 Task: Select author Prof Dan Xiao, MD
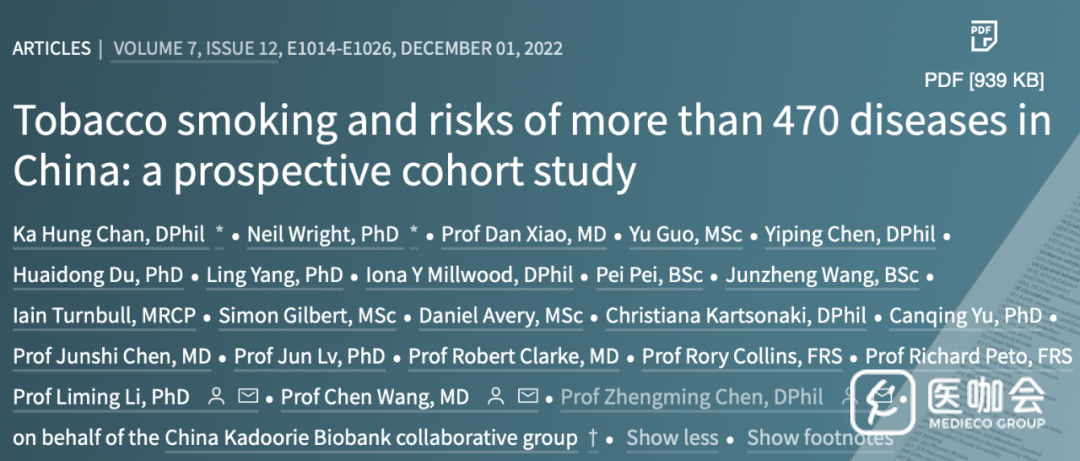[x=524, y=235]
